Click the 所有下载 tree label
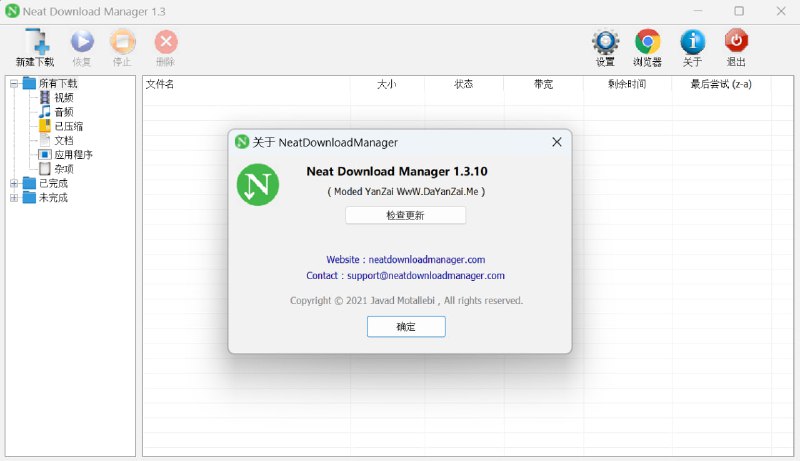 click(58, 83)
